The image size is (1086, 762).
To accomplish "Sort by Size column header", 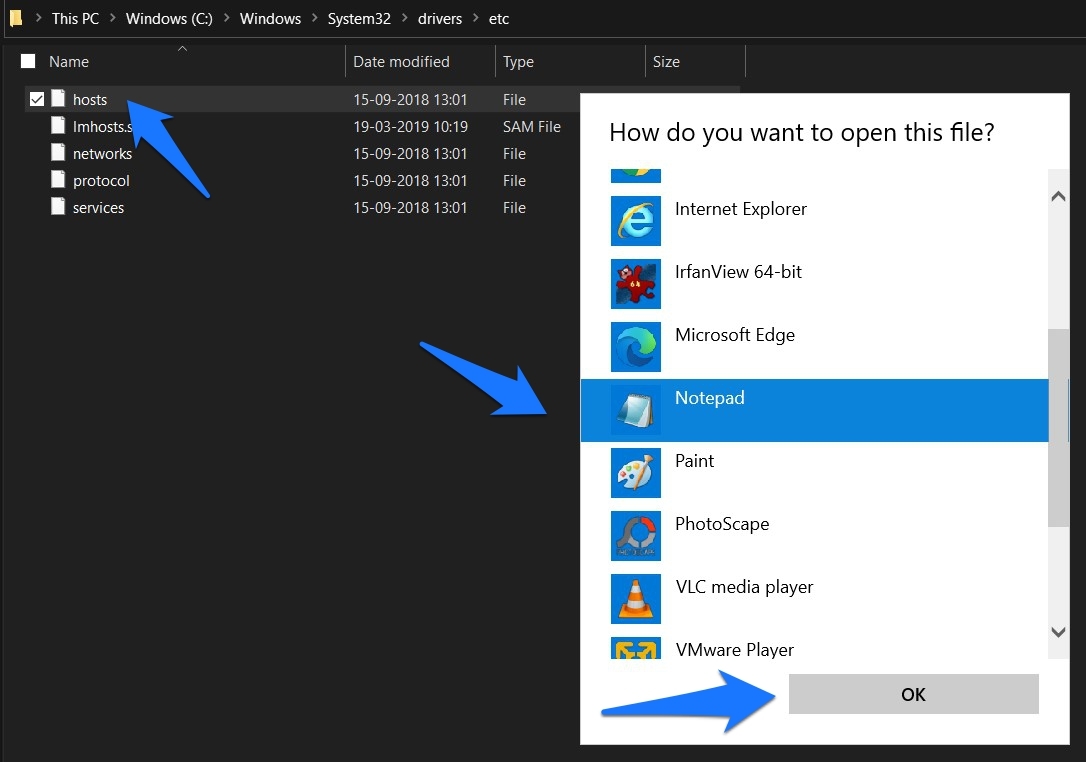I will pyautogui.click(x=666, y=62).
